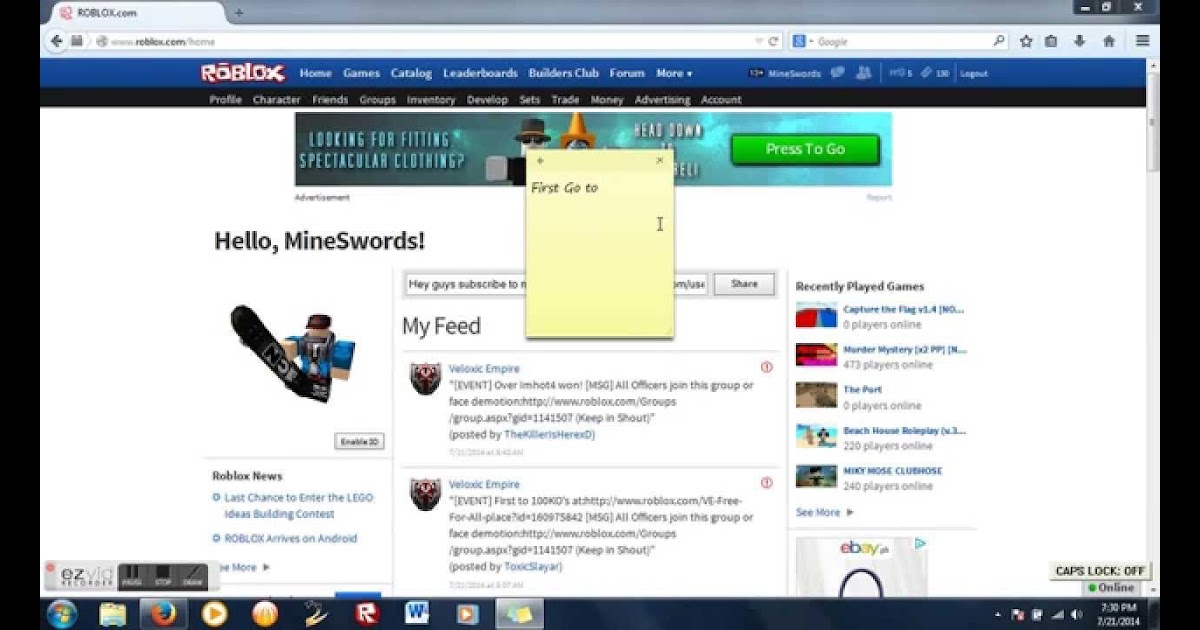The height and width of the screenshot is (630, 1200).
Task: Open the ezvid Draw tool
Action: (x=193, y=575)
